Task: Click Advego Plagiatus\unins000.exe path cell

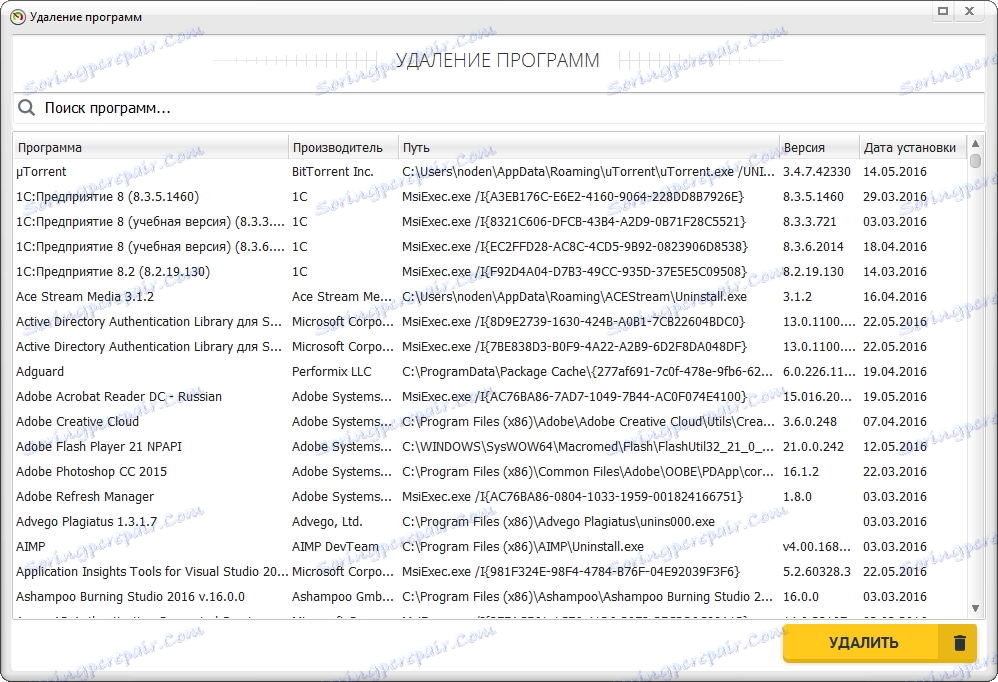Action: [x=558, y=522]
